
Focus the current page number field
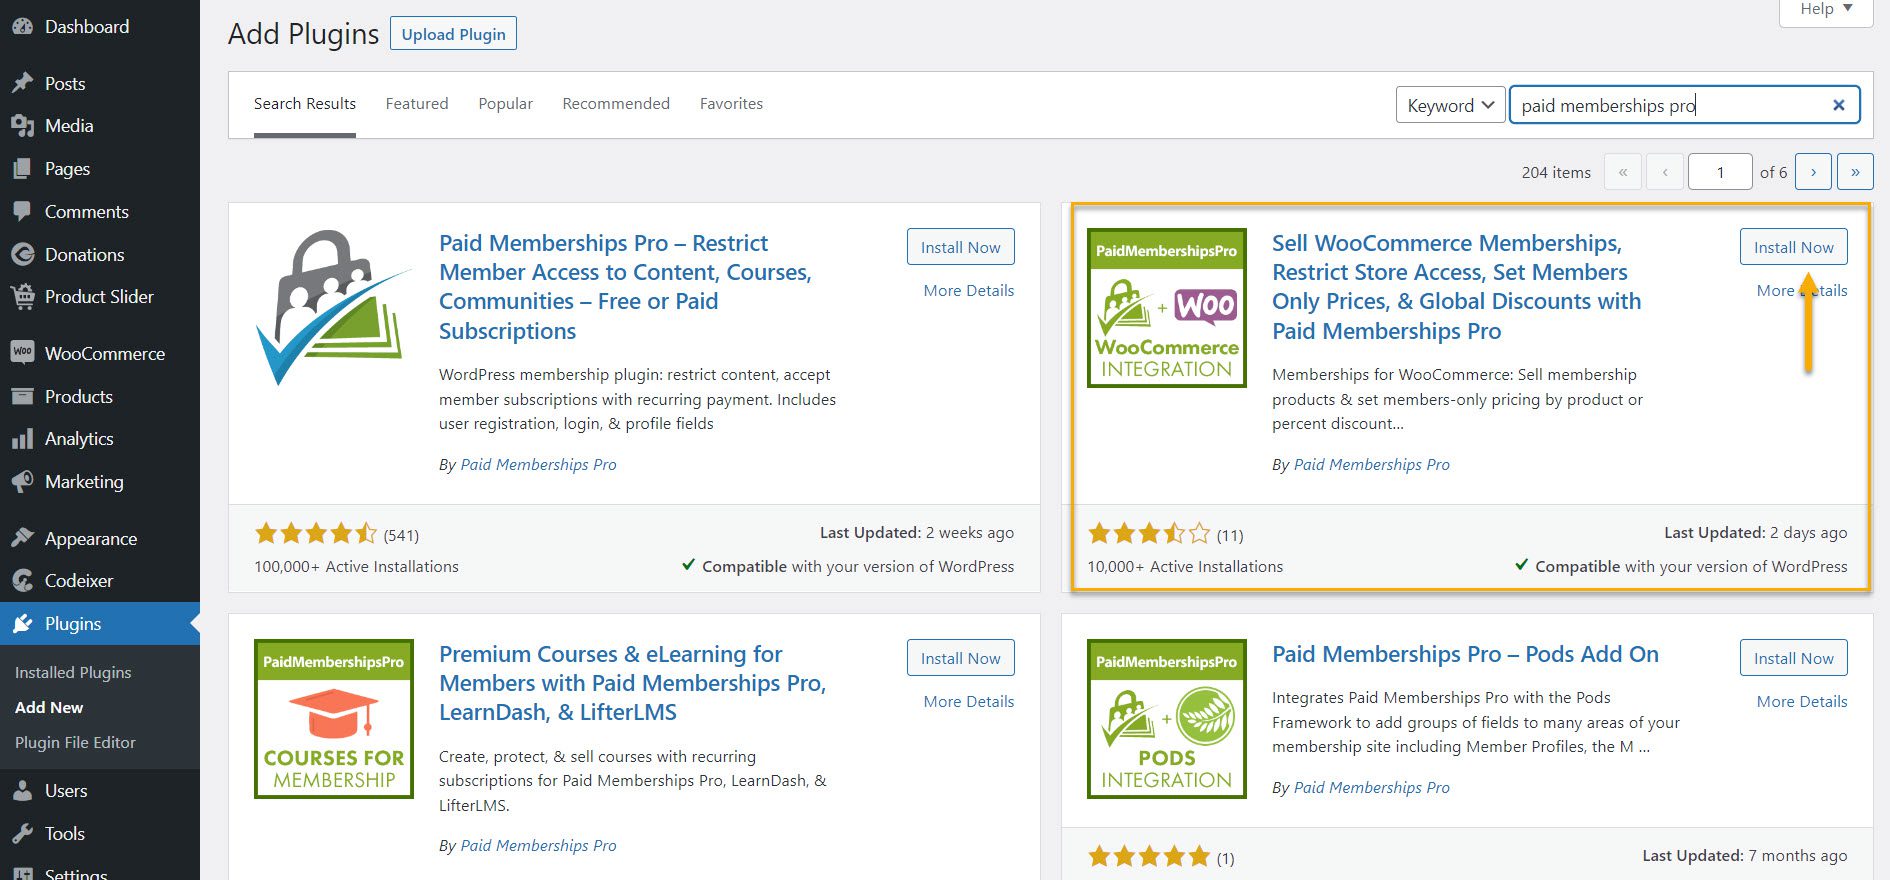pos(1720,172)
